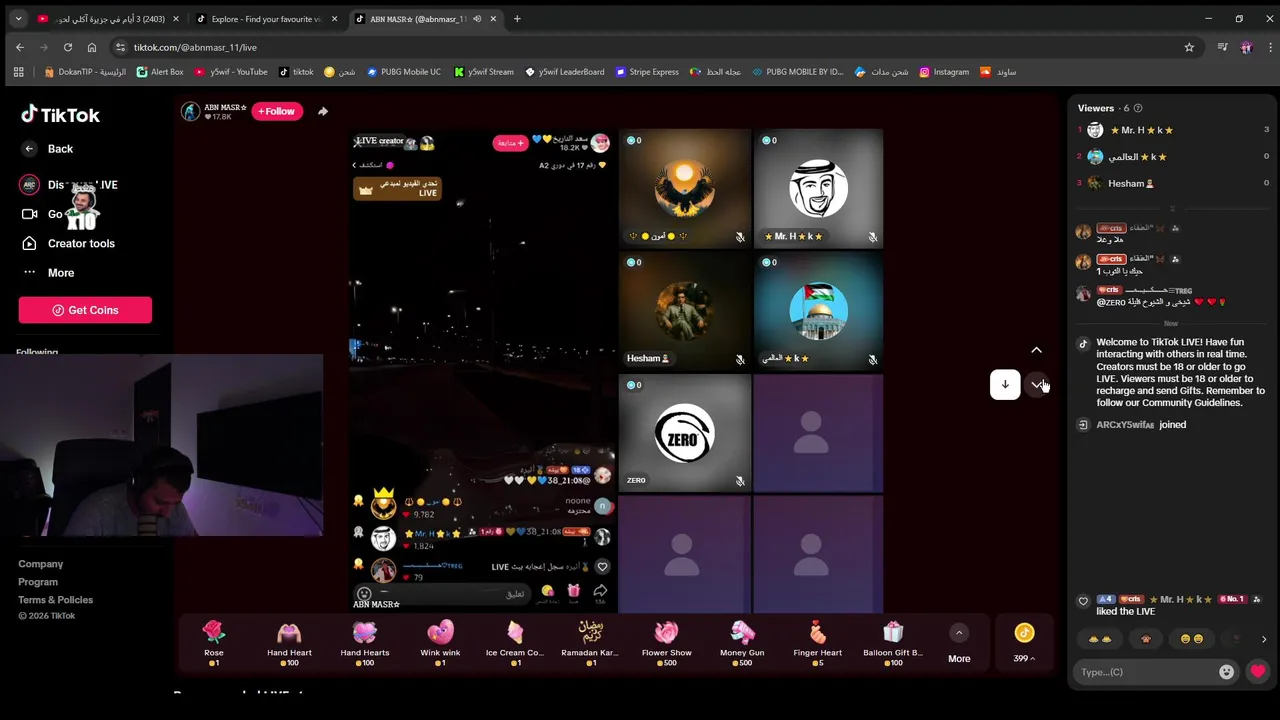The image size is (1280, 720).
Task: Select viewer Hesham in ranking list
Action: click(x=1173, y=183)
